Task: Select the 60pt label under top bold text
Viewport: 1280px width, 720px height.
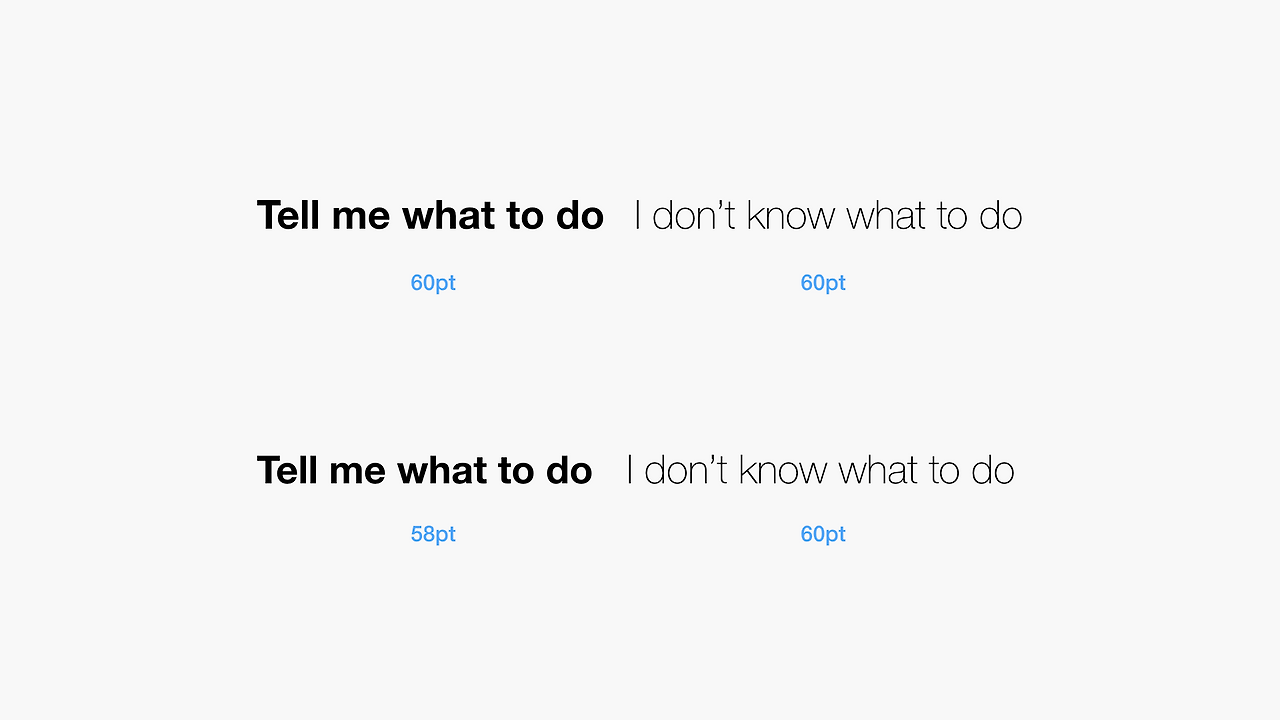Action: click(x=433, y=283)
